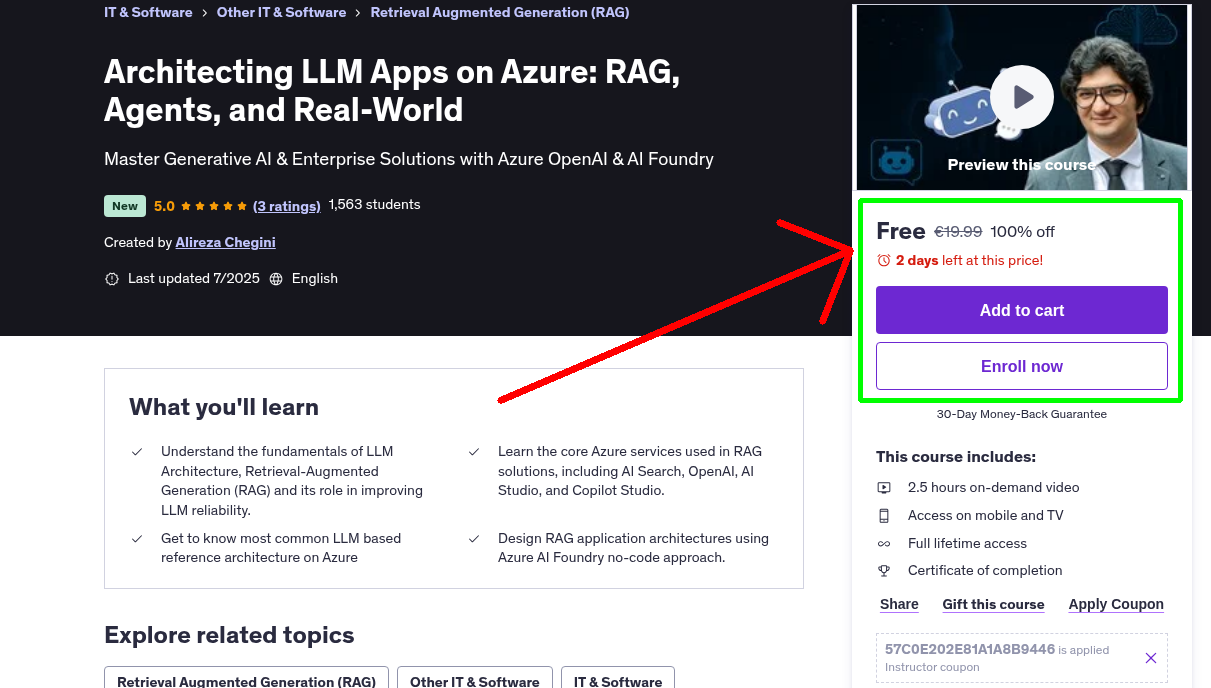Open IT & Software breadcrumb
This screenshot has height=688, width=1211.
coord(148,13)
